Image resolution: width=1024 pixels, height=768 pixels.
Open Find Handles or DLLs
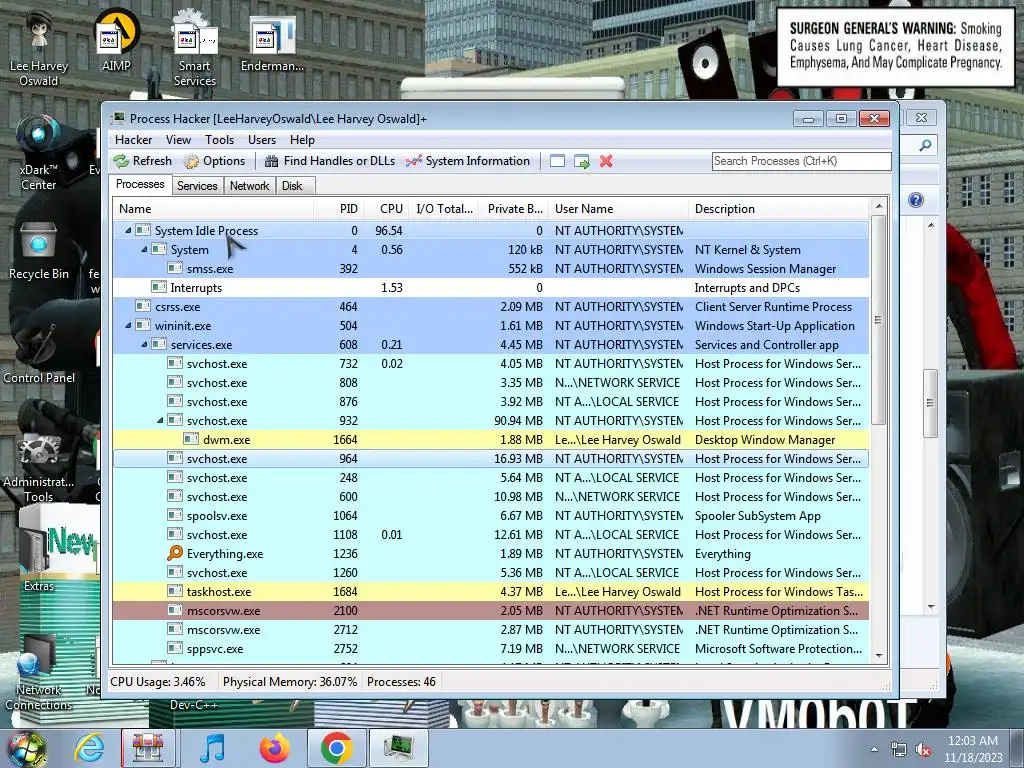(330, 161)
